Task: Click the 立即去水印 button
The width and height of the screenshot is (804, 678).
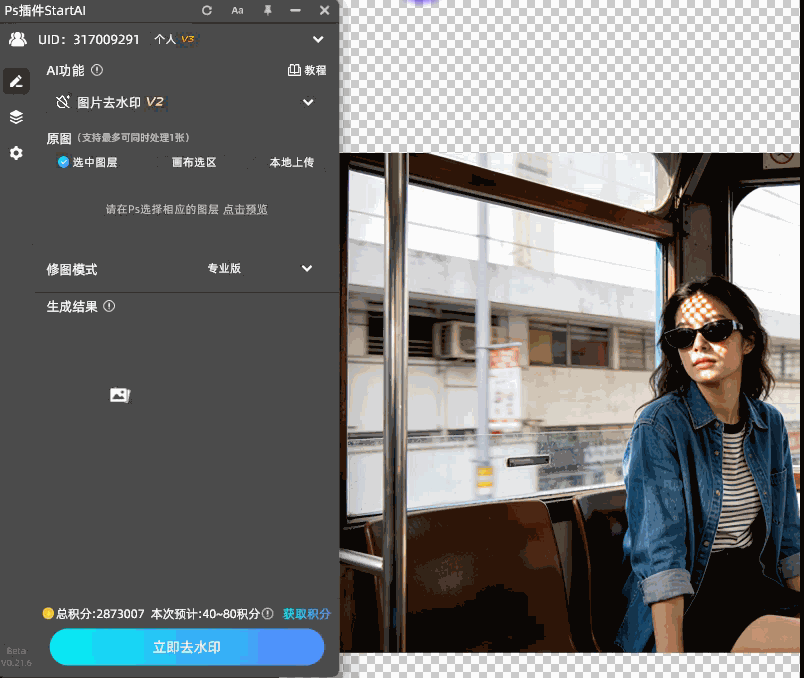Action: [x=186, y=647]
